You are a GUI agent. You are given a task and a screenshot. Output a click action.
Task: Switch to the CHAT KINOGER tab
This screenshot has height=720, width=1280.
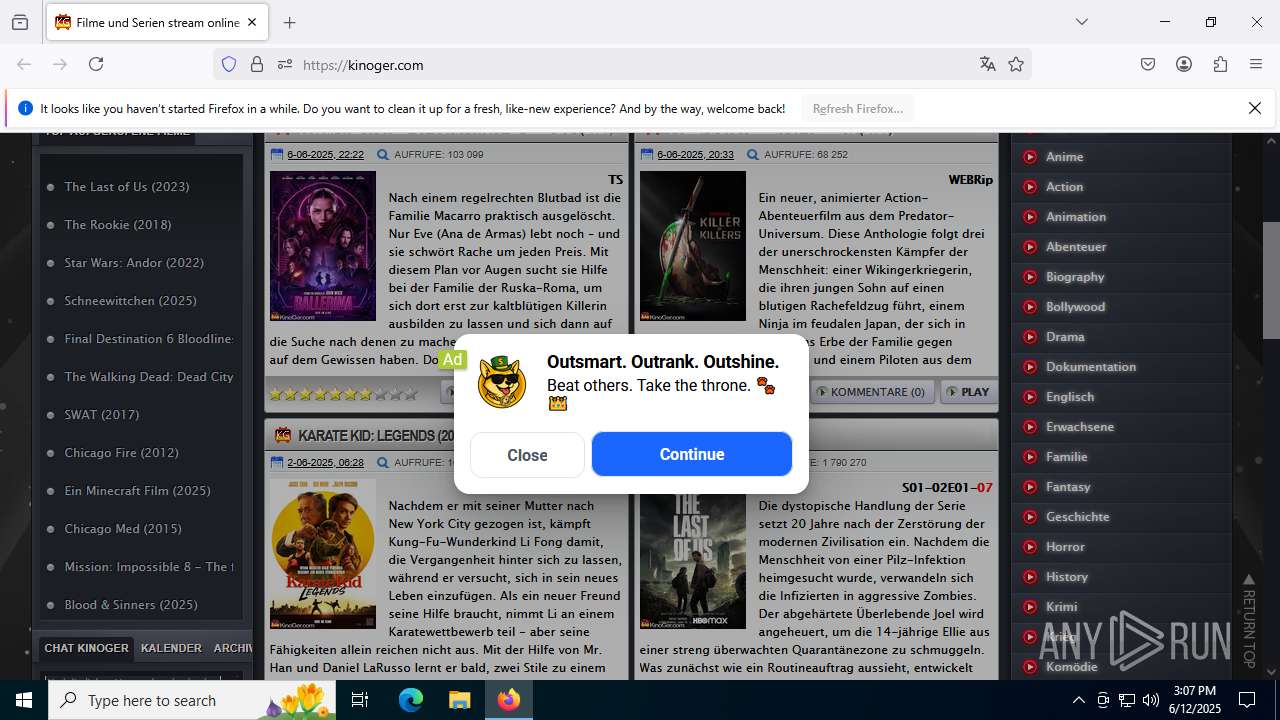click(86, 648)
